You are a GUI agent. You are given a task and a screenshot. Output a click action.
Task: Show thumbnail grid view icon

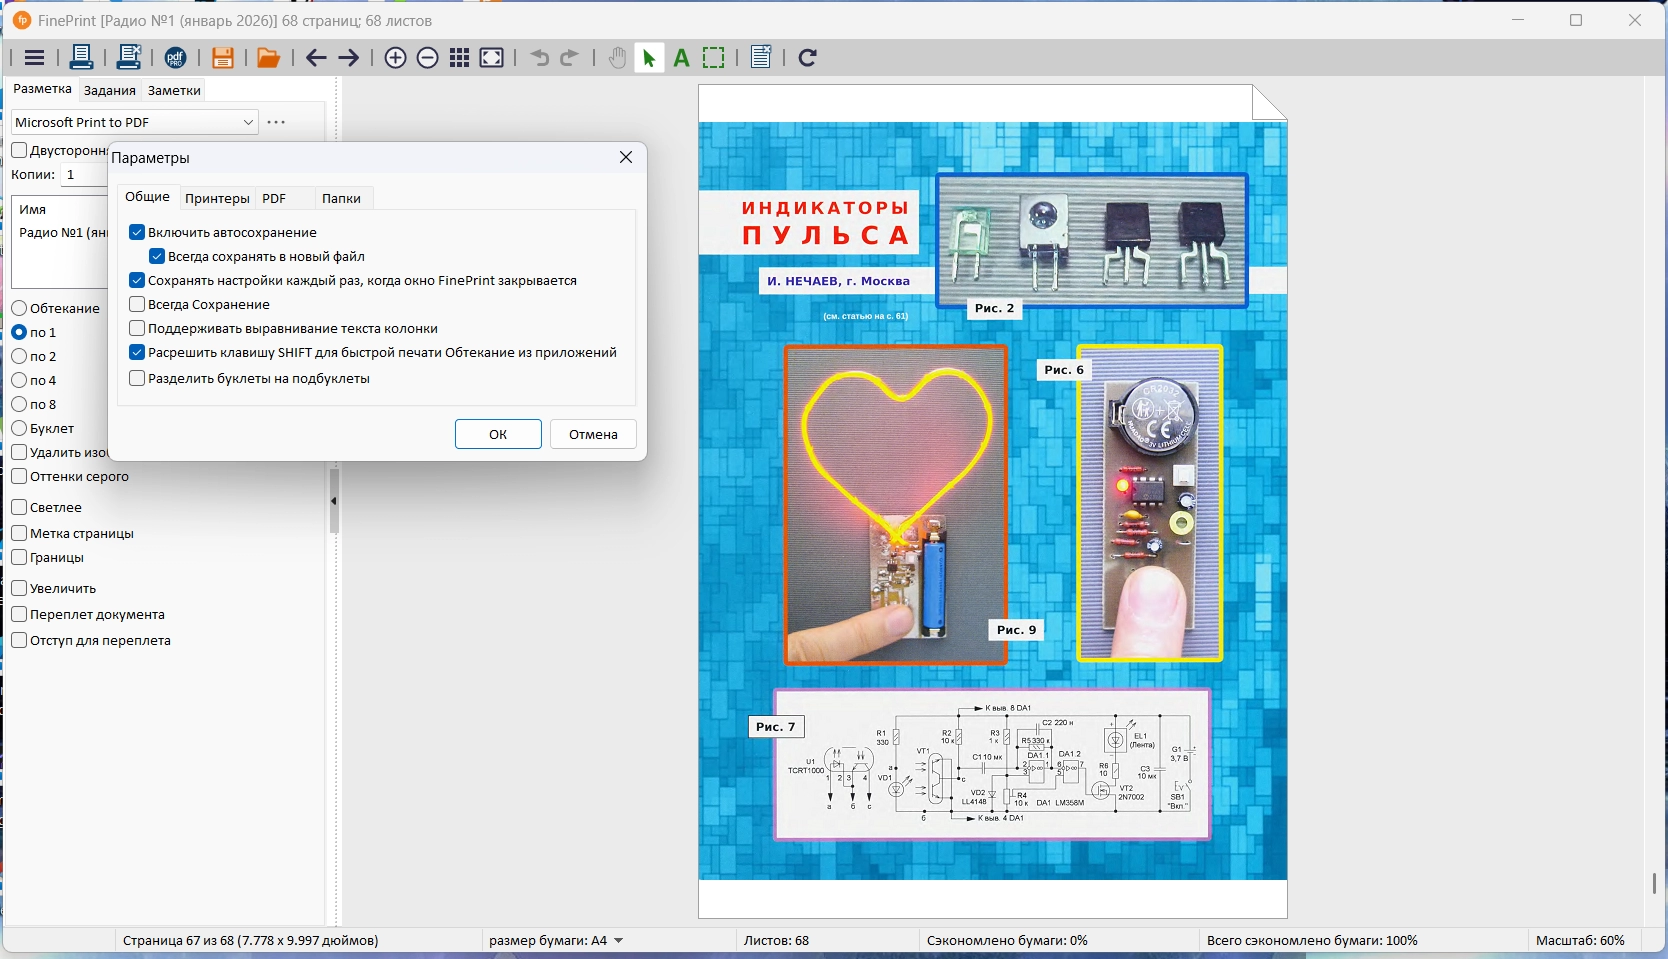point(459,58)
